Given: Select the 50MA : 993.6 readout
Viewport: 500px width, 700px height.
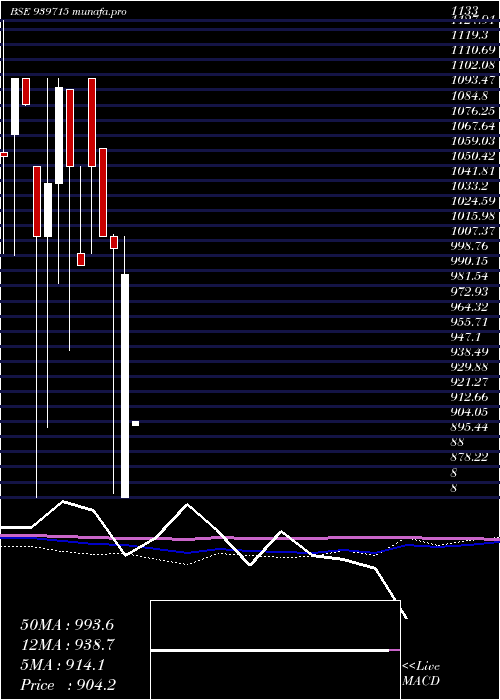Looking at the screenshot, I should click(x=67, y=625).
